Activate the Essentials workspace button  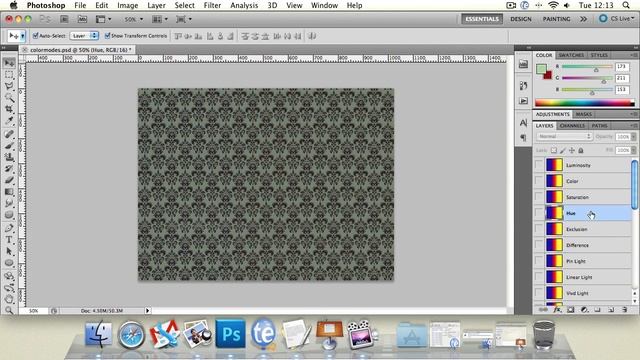482,19
